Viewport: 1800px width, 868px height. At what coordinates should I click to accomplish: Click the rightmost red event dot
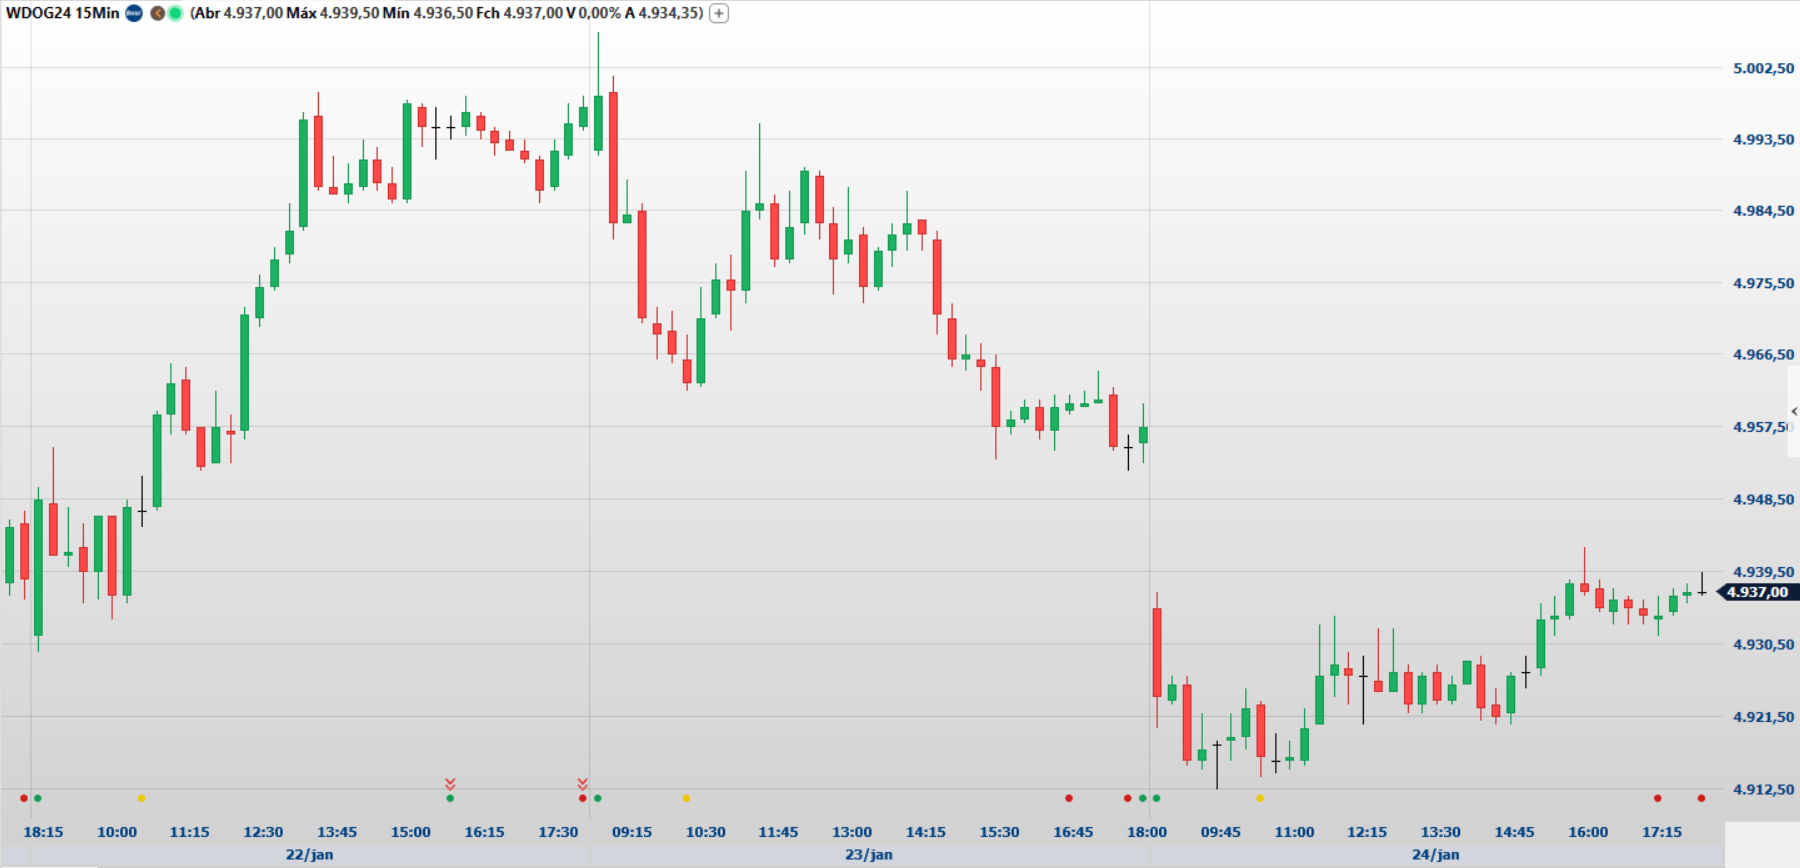(1701, 798)
